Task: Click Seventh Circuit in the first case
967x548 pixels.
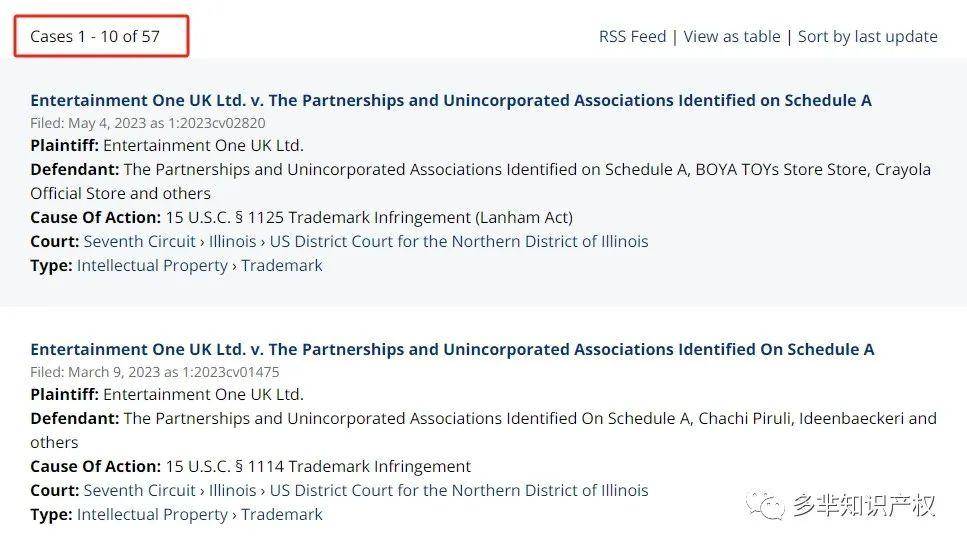Action: (x=139, y=241)
